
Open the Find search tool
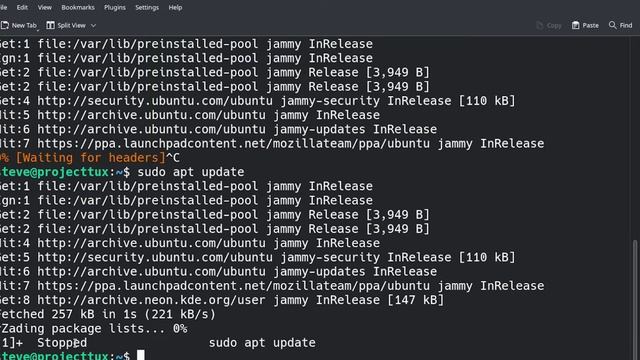coord(620,25)
